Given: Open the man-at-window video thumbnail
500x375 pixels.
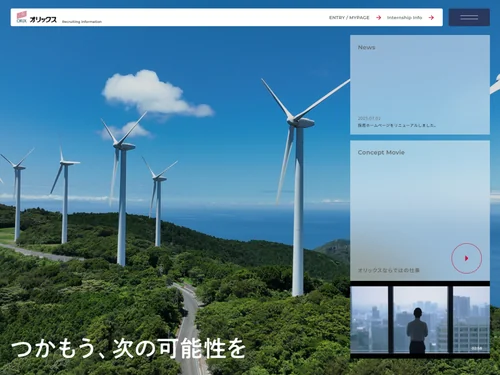Looking at the screenshot, I should click(x=420, y=320).
